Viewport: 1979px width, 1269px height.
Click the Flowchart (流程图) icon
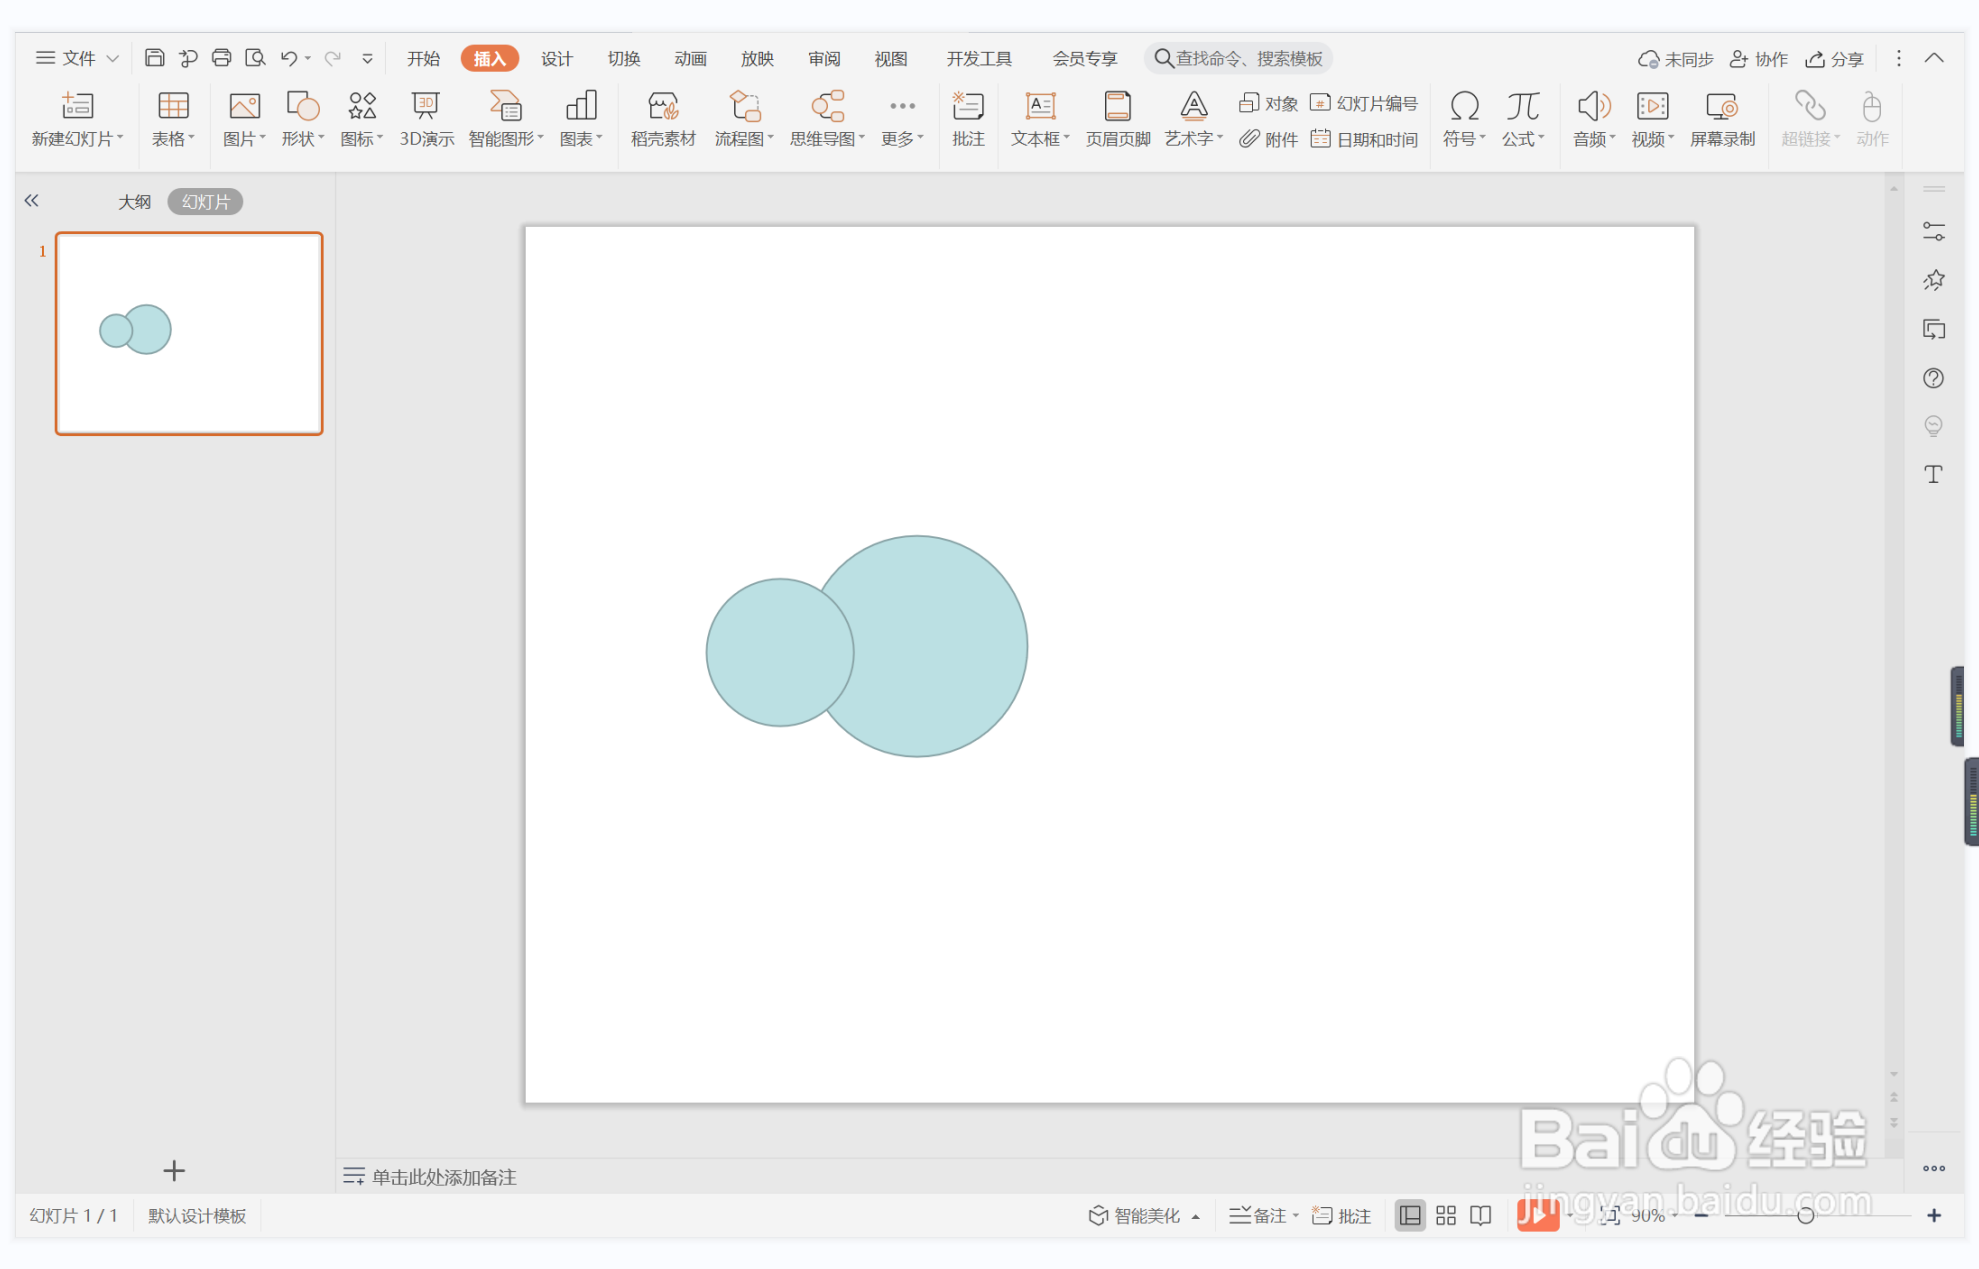tap(744, 106)
